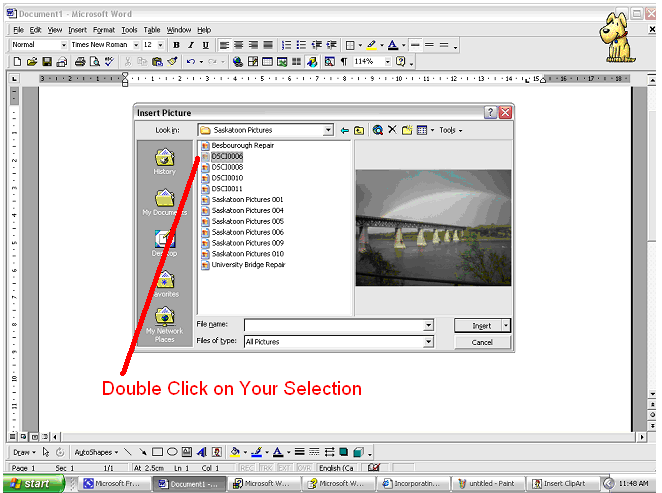Apply the Highlight color marker

[372, 45]
